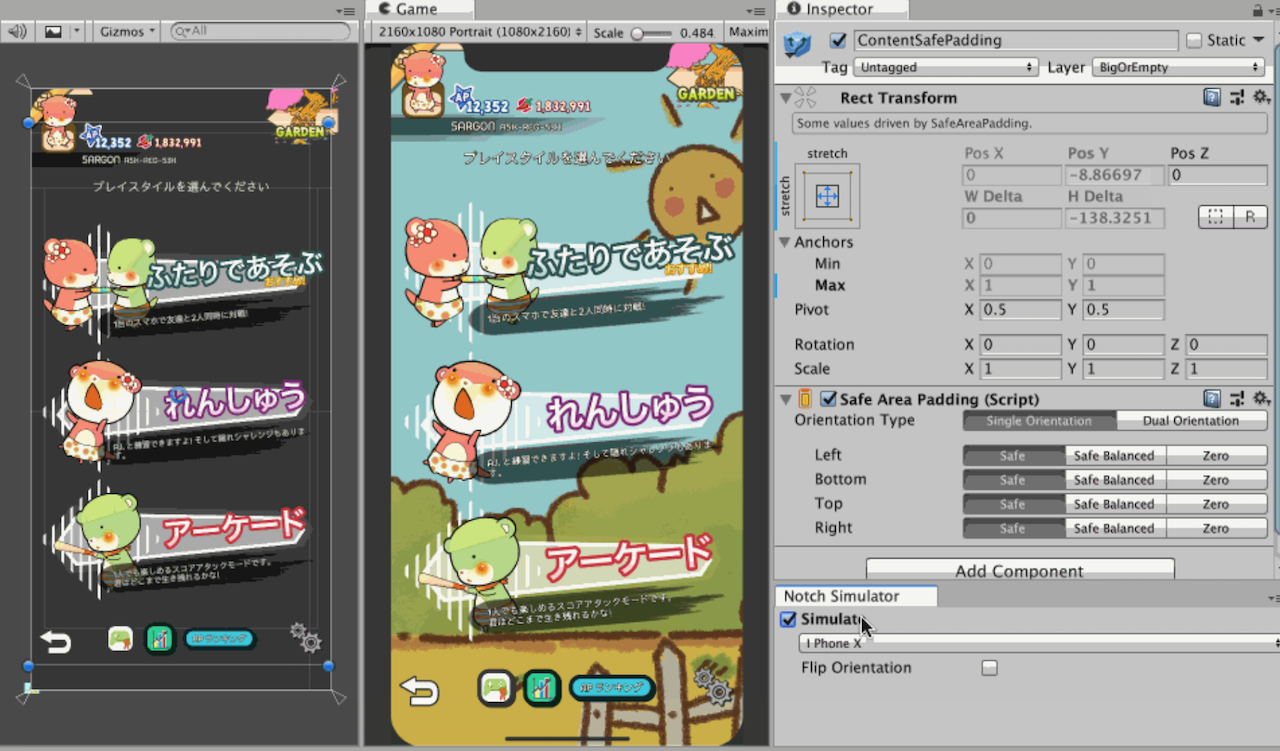Toggle Raw edit mode R button
This screenshot has height=751, width=1280.
pyautogui.click(x=1250, y=217)
